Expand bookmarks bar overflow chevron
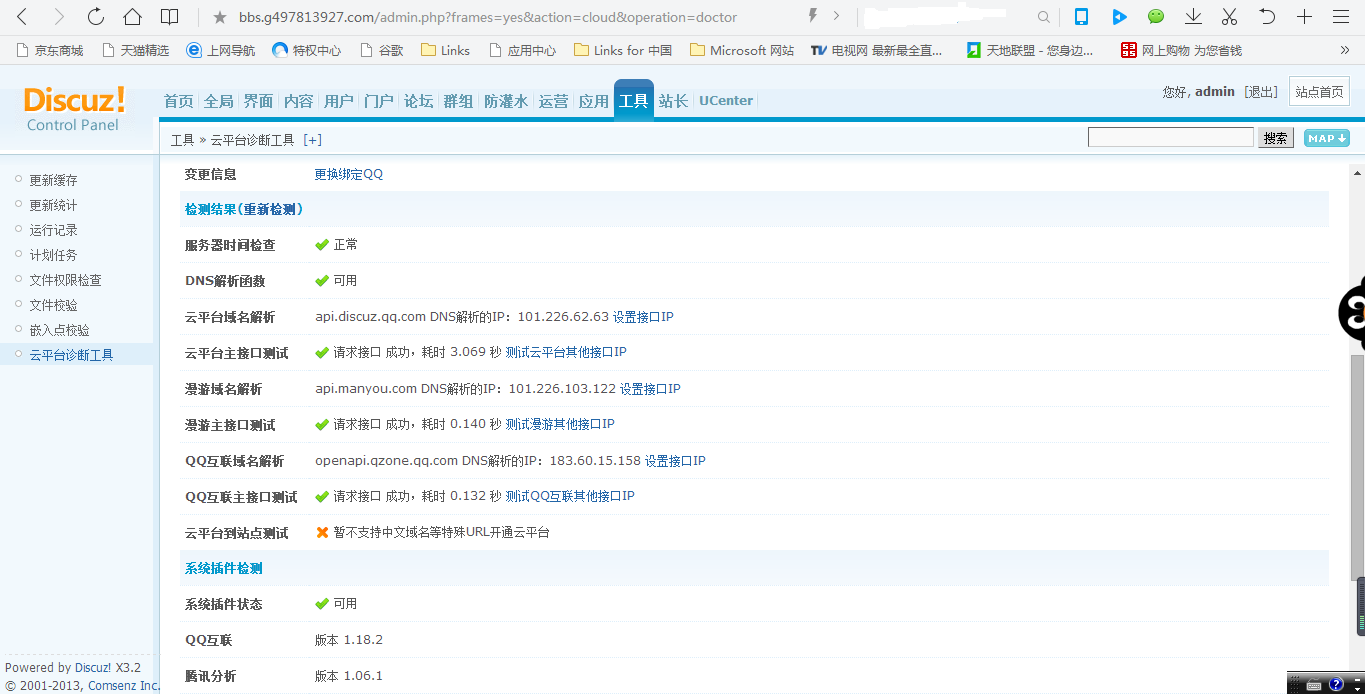Viewport: 1365px width, 694px height. tap(1345, 50)
